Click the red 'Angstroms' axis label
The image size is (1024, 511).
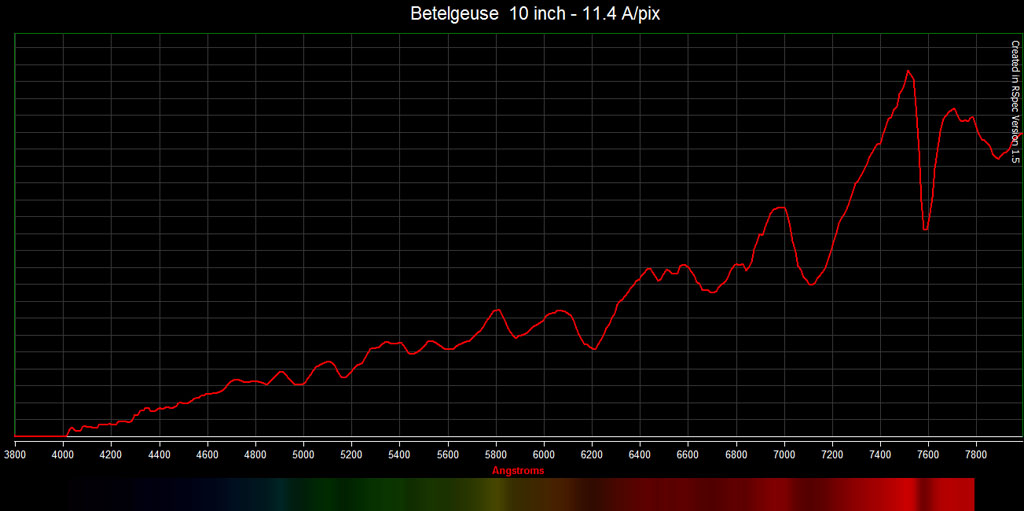[x=519, y=470]
